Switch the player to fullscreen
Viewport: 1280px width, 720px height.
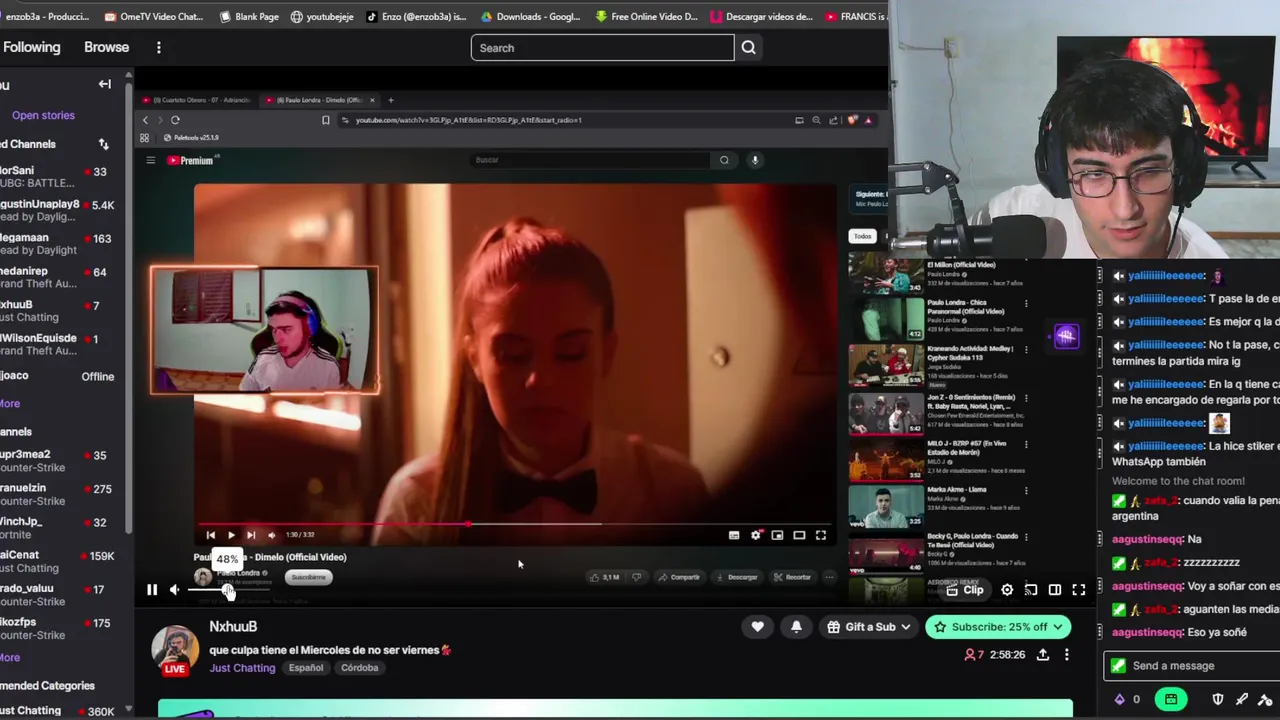1079,590
